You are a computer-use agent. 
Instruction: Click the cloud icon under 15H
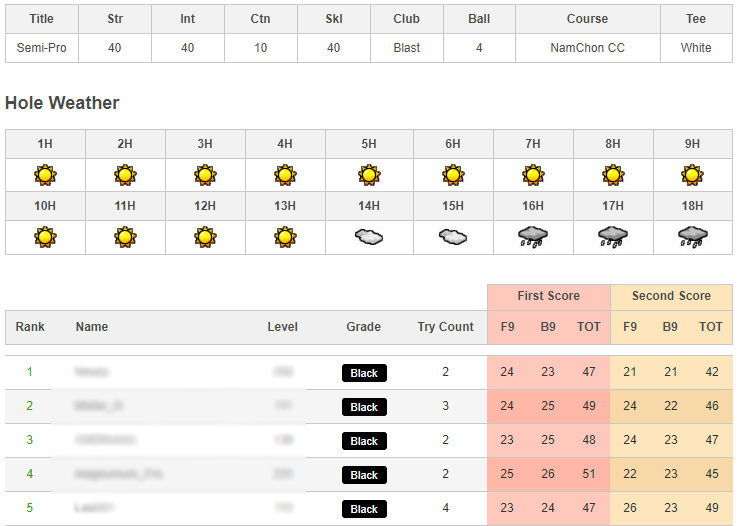coord(453,237)
